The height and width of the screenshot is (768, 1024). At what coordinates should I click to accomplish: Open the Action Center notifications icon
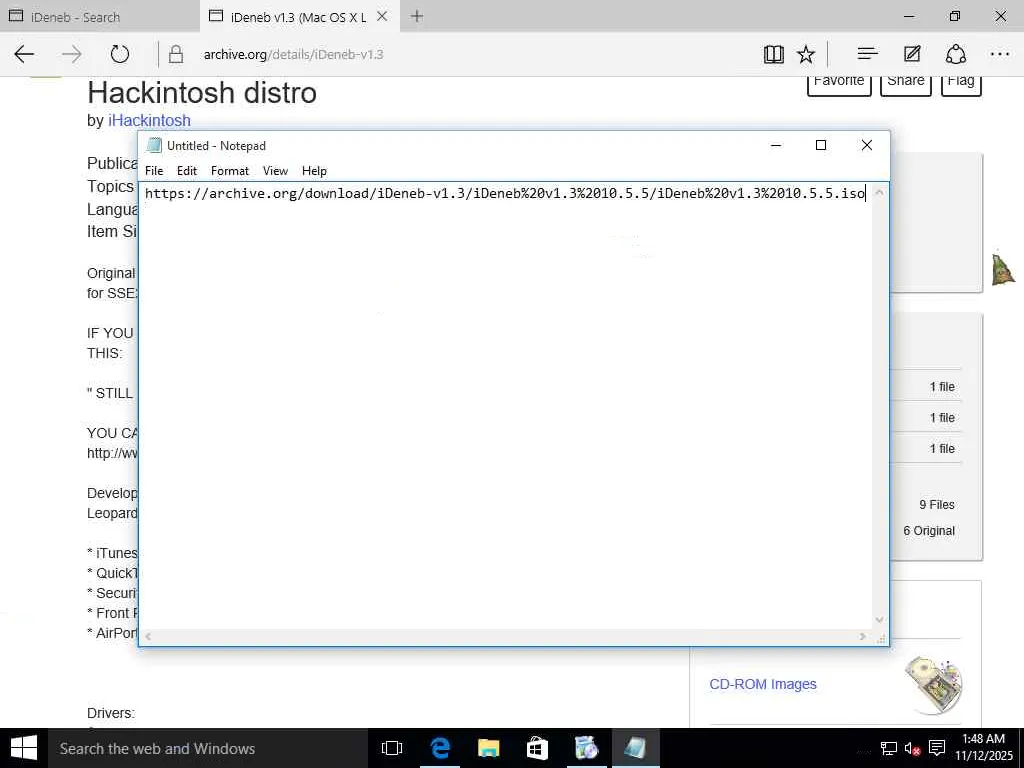(936, 748)
